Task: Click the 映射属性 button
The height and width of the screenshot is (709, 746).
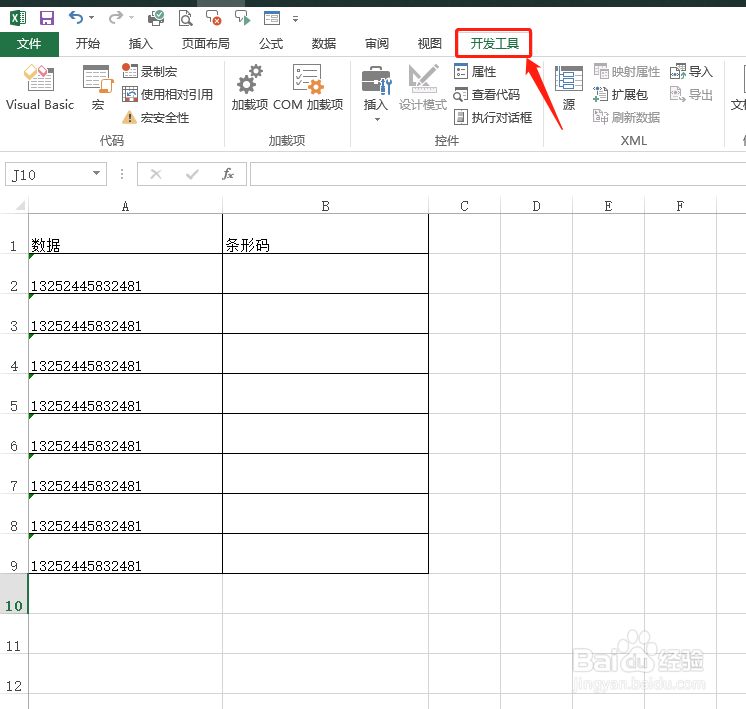Action: [x=627, y=71]
